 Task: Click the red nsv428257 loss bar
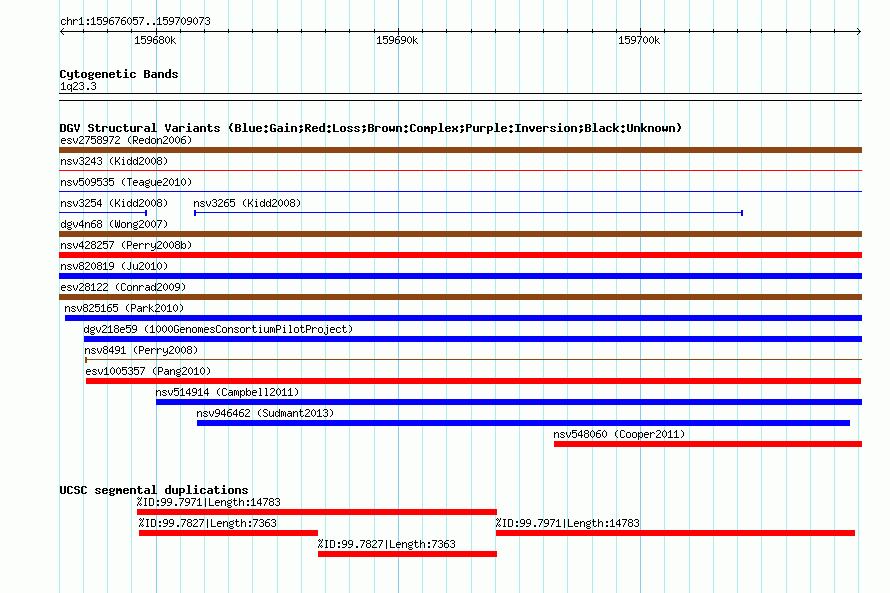tap(460, 255)
